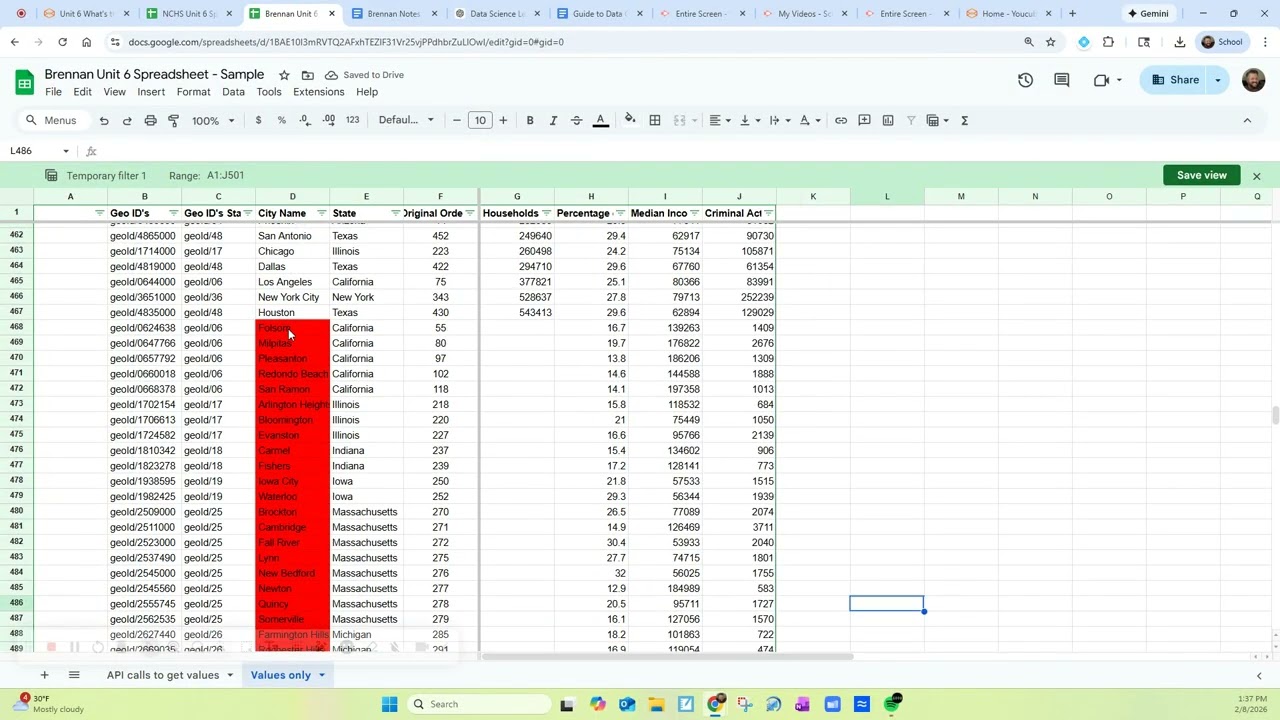1280x720 pixels.
Task: Decrease decimal places
Action: click(304, 120)
